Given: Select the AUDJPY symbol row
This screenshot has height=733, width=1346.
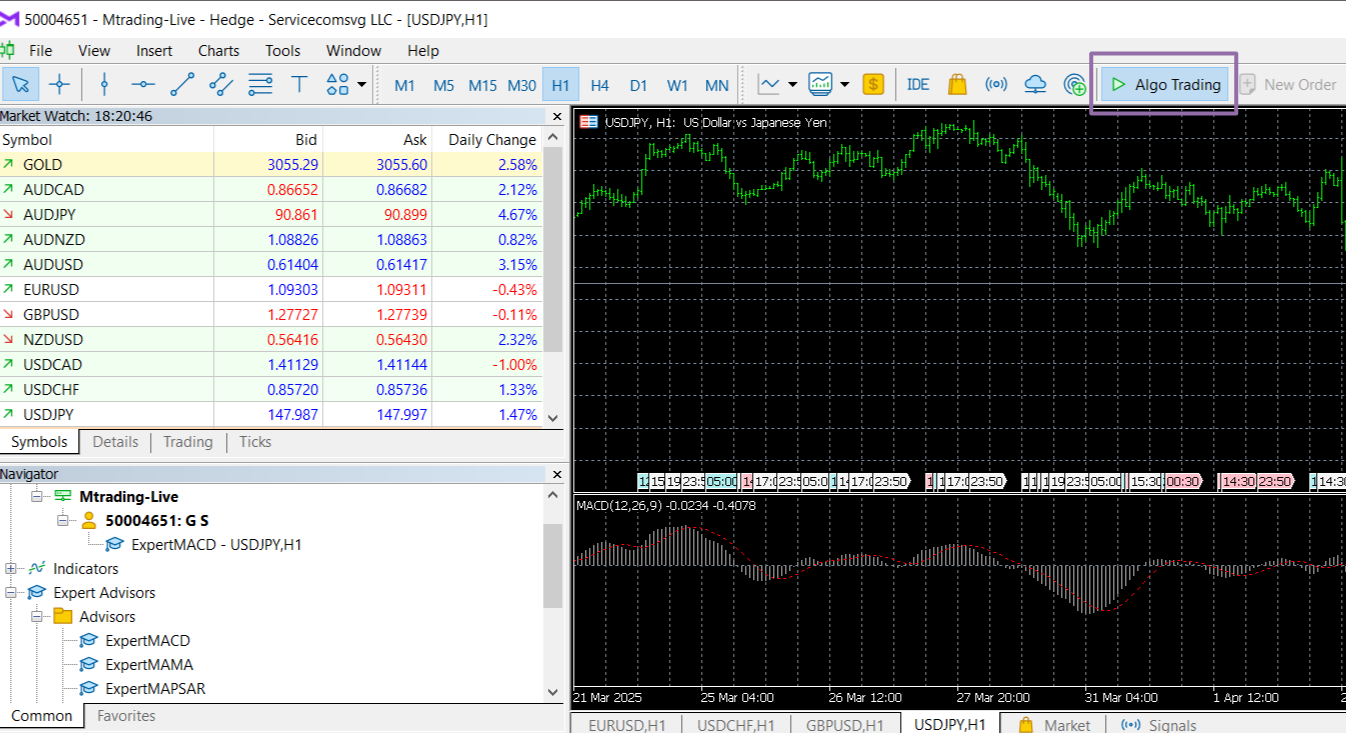Looking at the screenshot, I should pyautogui.click(x=271, y=214).
